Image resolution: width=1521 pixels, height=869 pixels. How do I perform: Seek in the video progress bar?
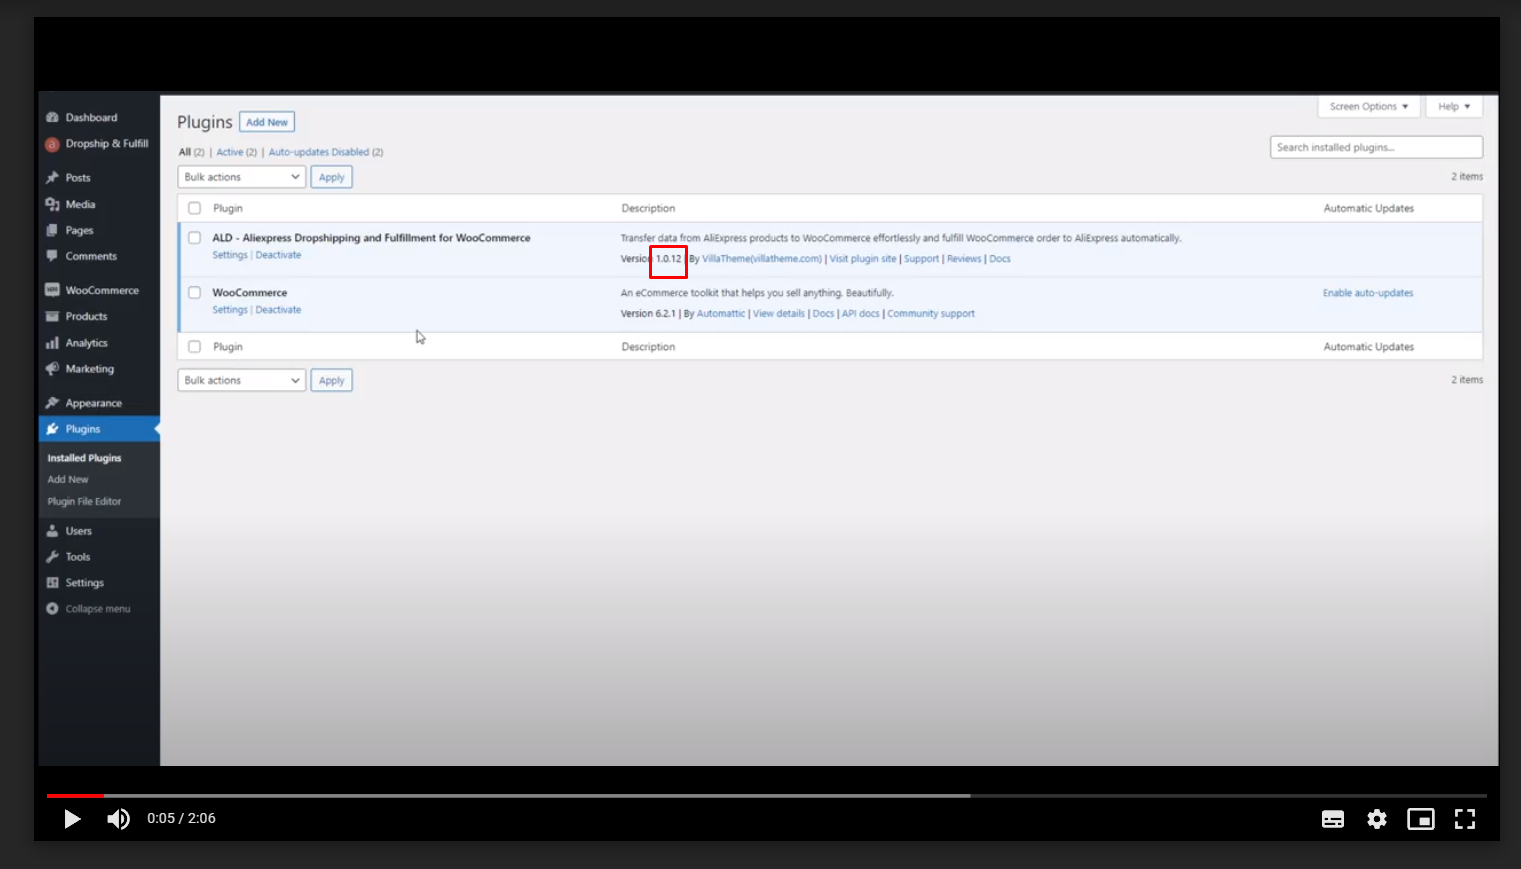pyautogui.click(x=767, y=796)
